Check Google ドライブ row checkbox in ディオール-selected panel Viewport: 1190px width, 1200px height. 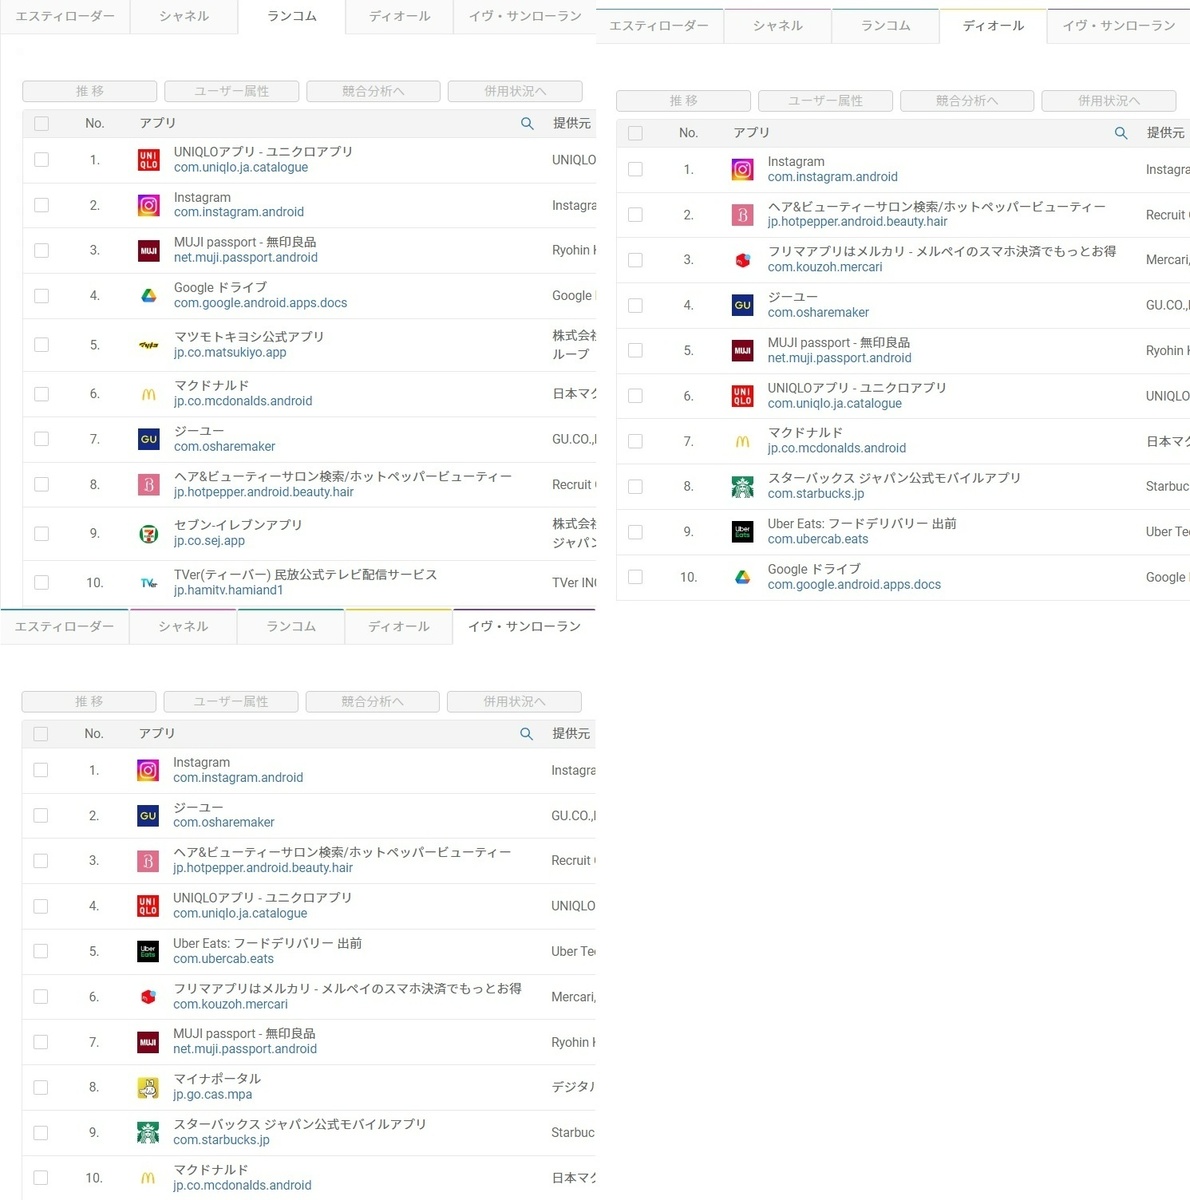(635, 577)
